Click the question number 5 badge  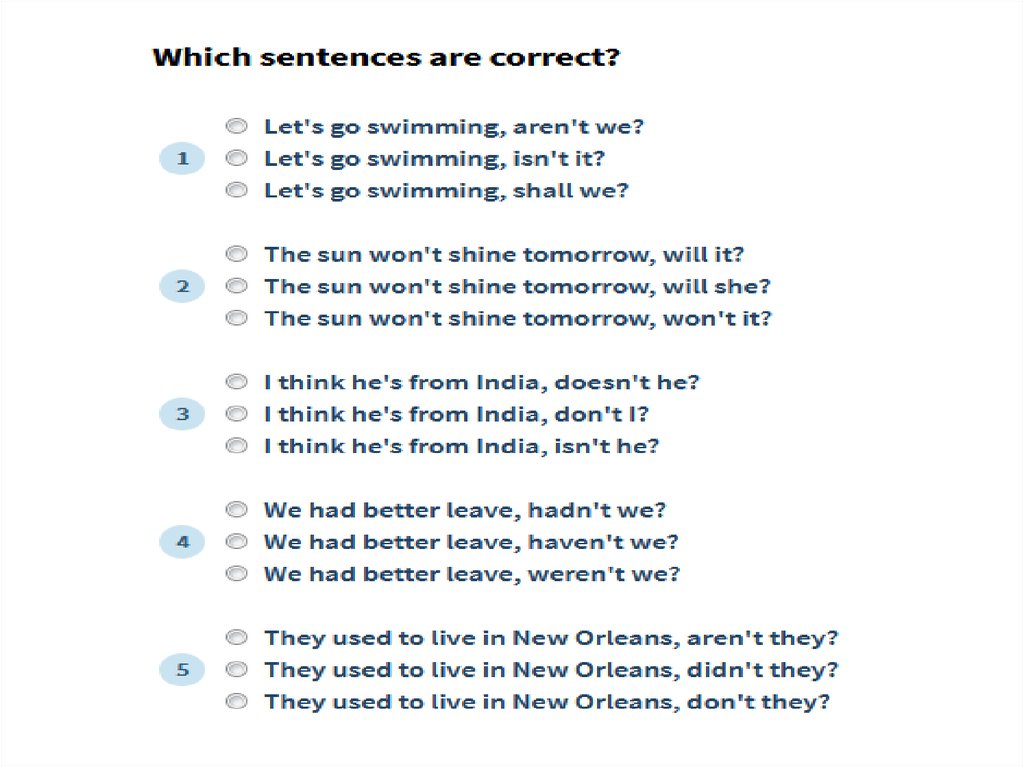(x=182, y=671)
